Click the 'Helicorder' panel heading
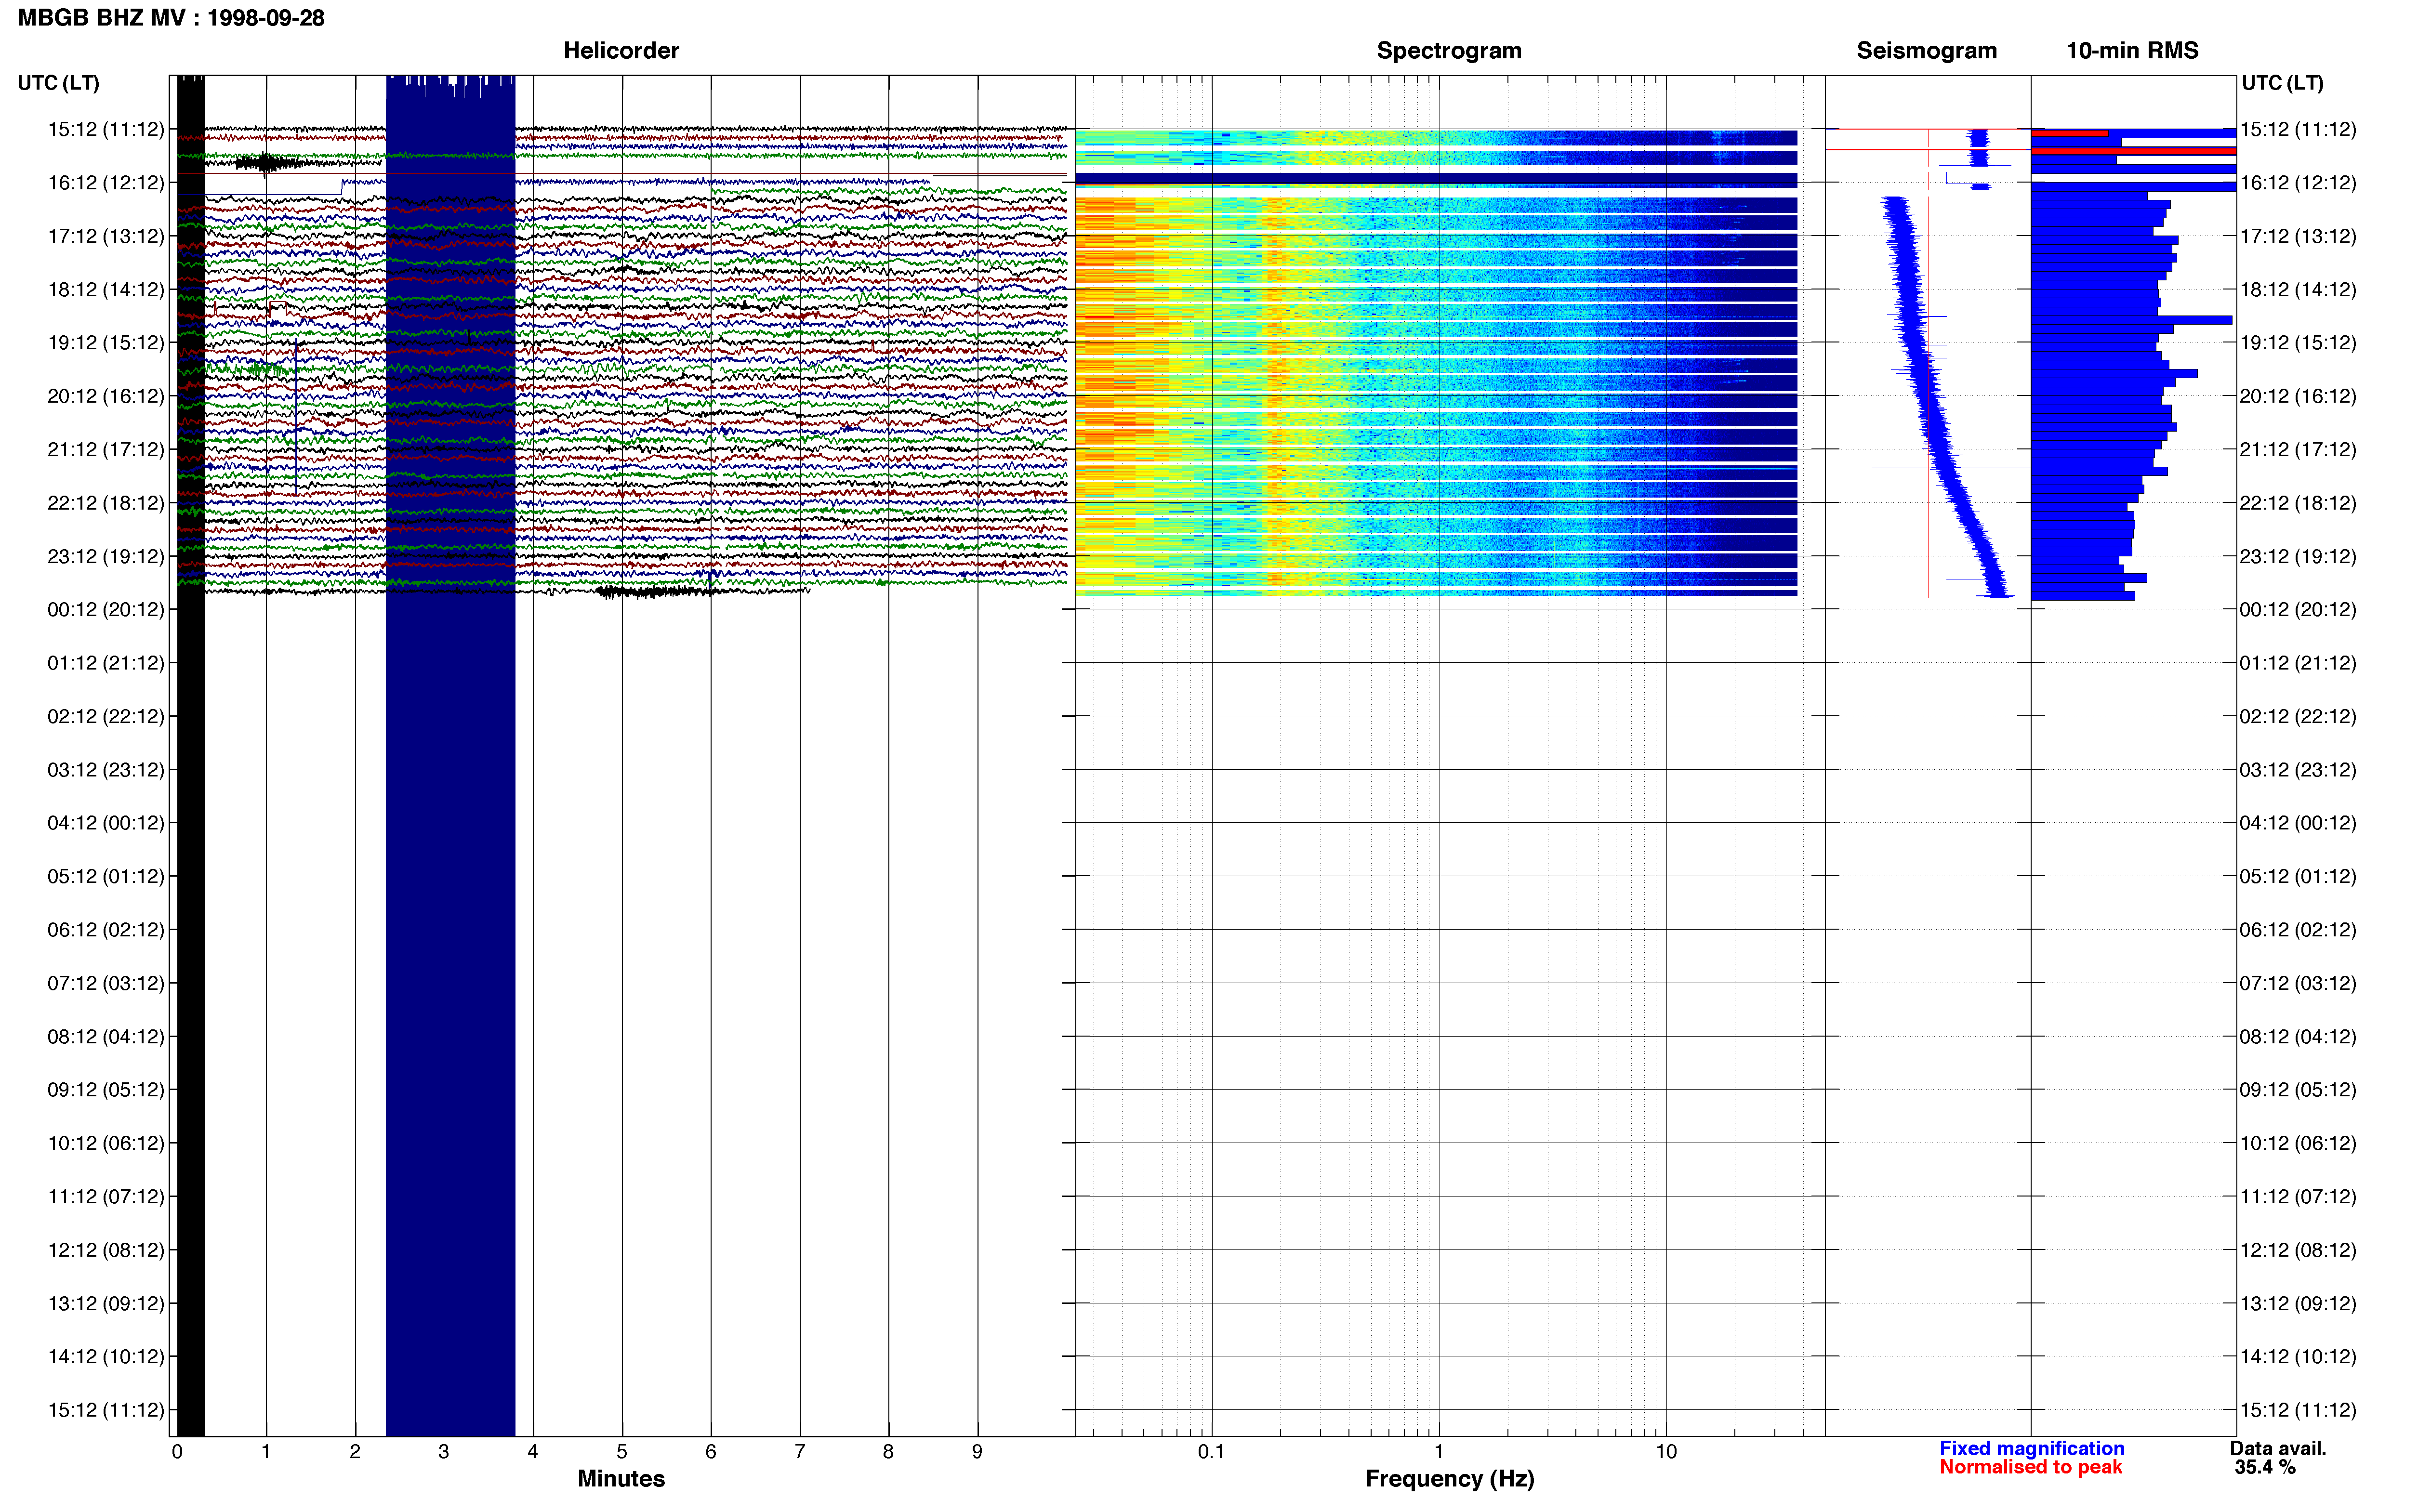This screenshot has height=1512, width=2418. [621, 50]
